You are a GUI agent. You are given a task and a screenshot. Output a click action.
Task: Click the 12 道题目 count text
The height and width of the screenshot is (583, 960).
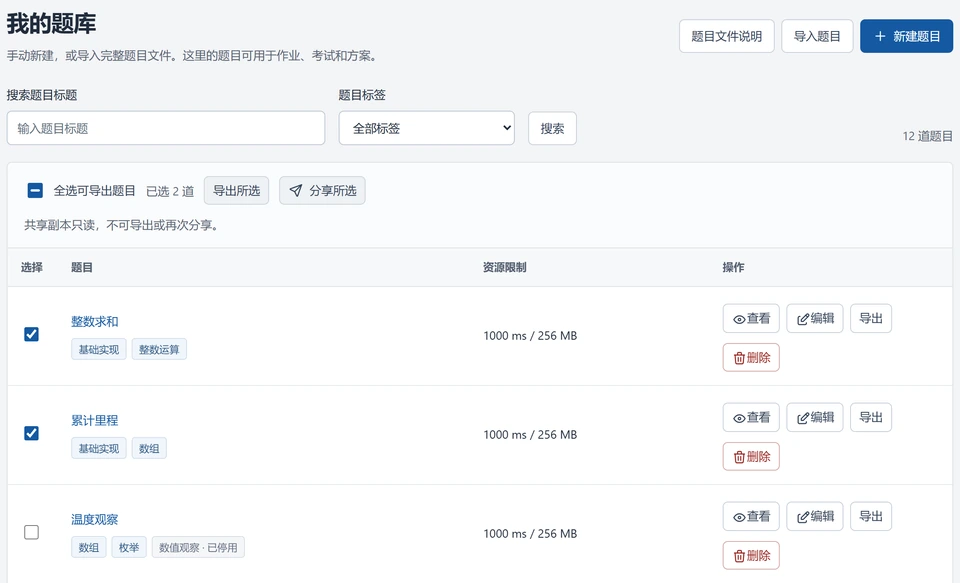click(928, 136)
